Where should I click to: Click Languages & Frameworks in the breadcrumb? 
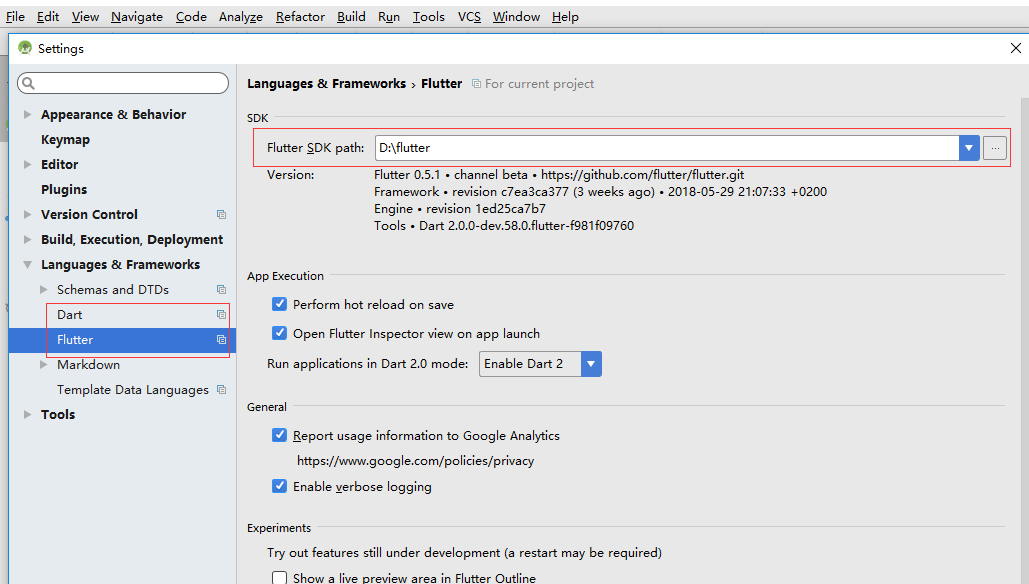[326, 83]
